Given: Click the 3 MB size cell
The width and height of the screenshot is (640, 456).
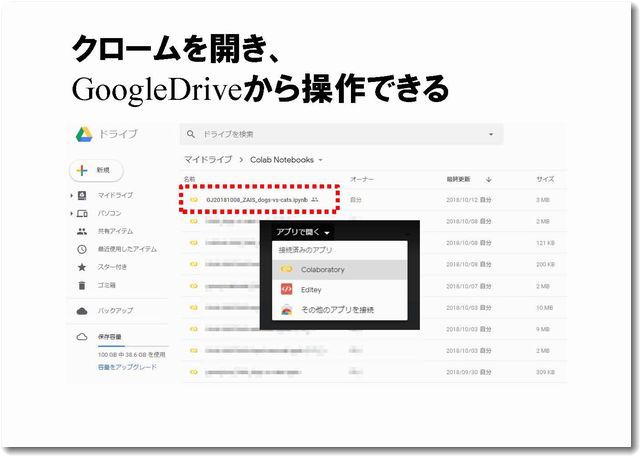Looking at the screenshot, I should pos(543,200).
